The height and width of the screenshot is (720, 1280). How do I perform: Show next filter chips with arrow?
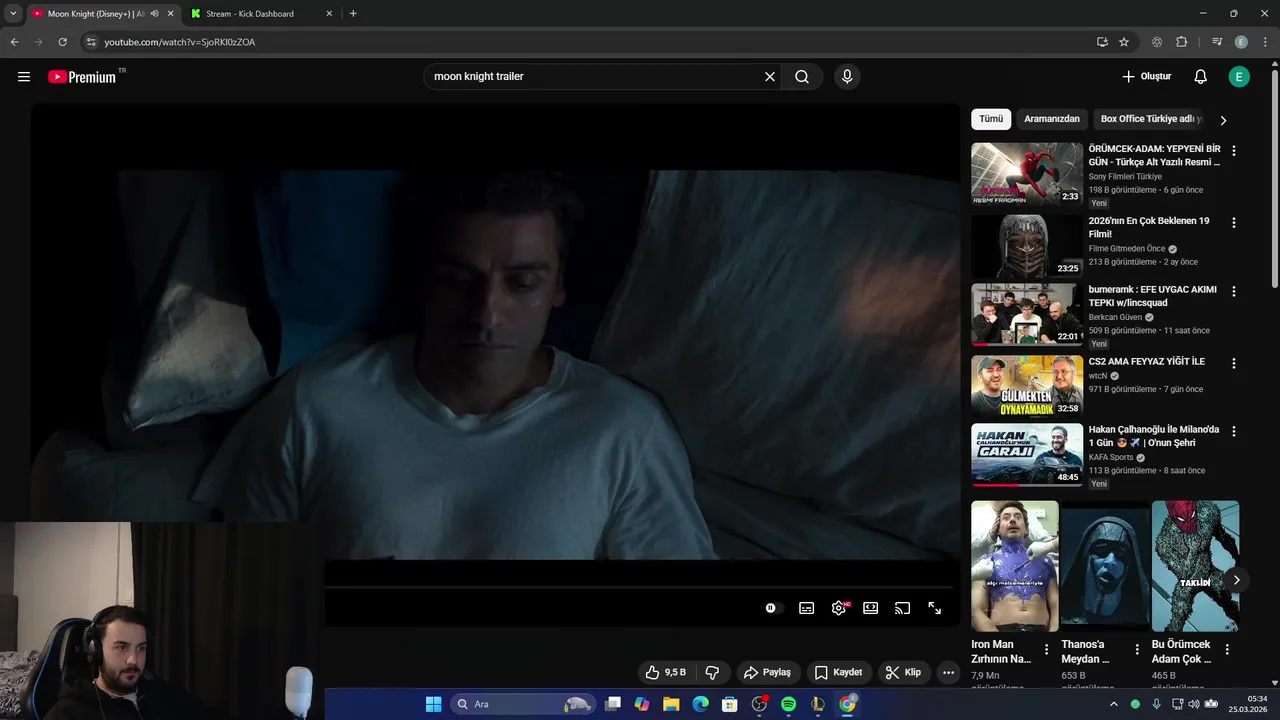point(1223,120)
